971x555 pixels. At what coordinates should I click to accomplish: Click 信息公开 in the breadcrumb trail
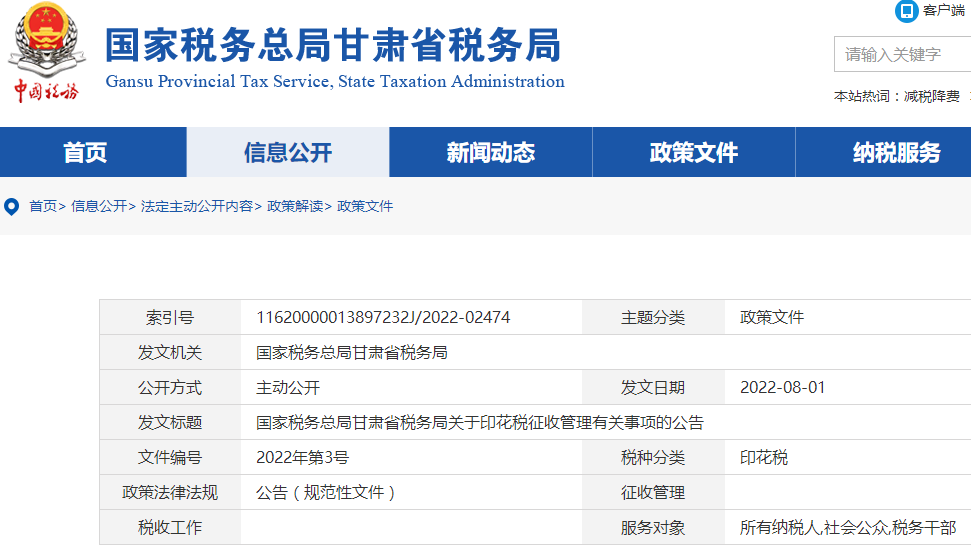[98, 206]
